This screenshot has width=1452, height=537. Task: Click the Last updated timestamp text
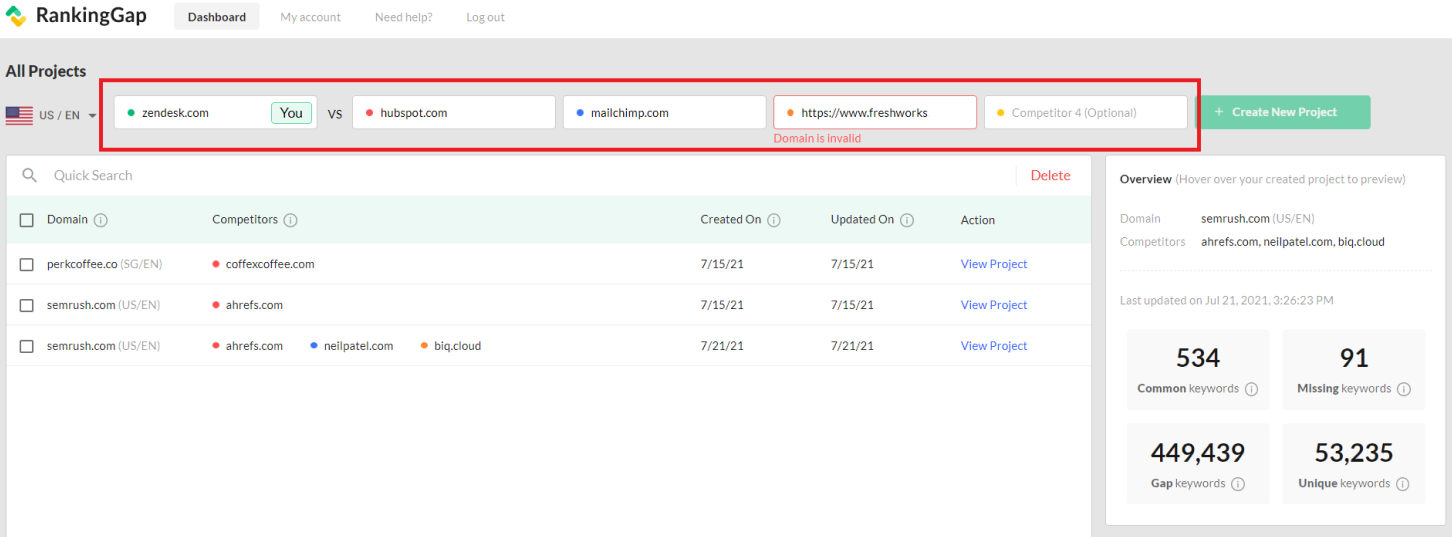point(1226,300)
